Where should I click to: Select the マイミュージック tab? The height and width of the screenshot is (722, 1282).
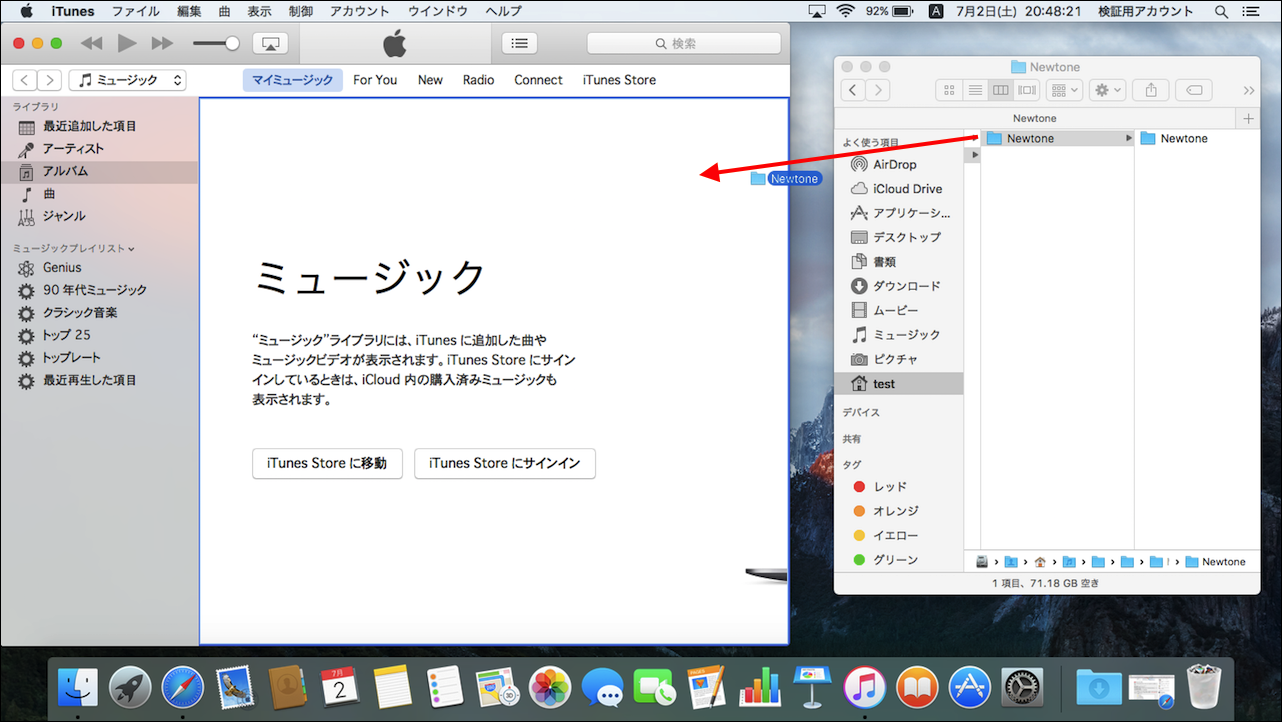pyautogui.click(x=292, y=80)
